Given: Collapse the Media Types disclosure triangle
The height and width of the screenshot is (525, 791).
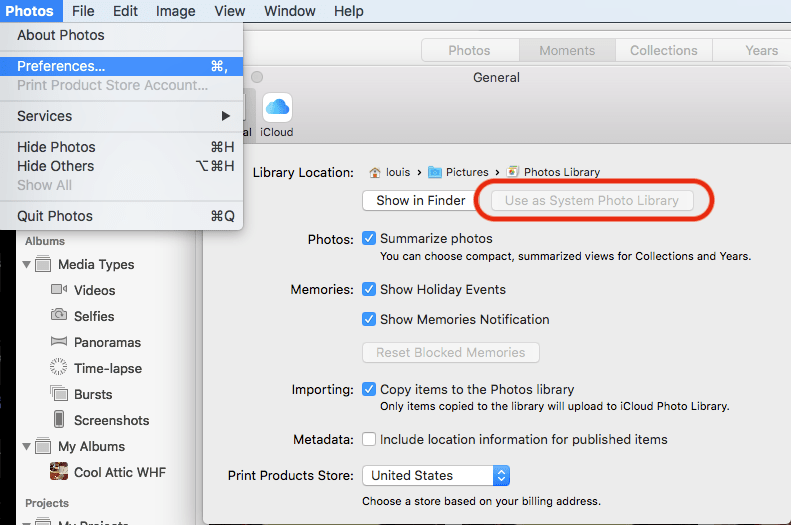Looking at the screenshot, I should (x=26, y=265).
